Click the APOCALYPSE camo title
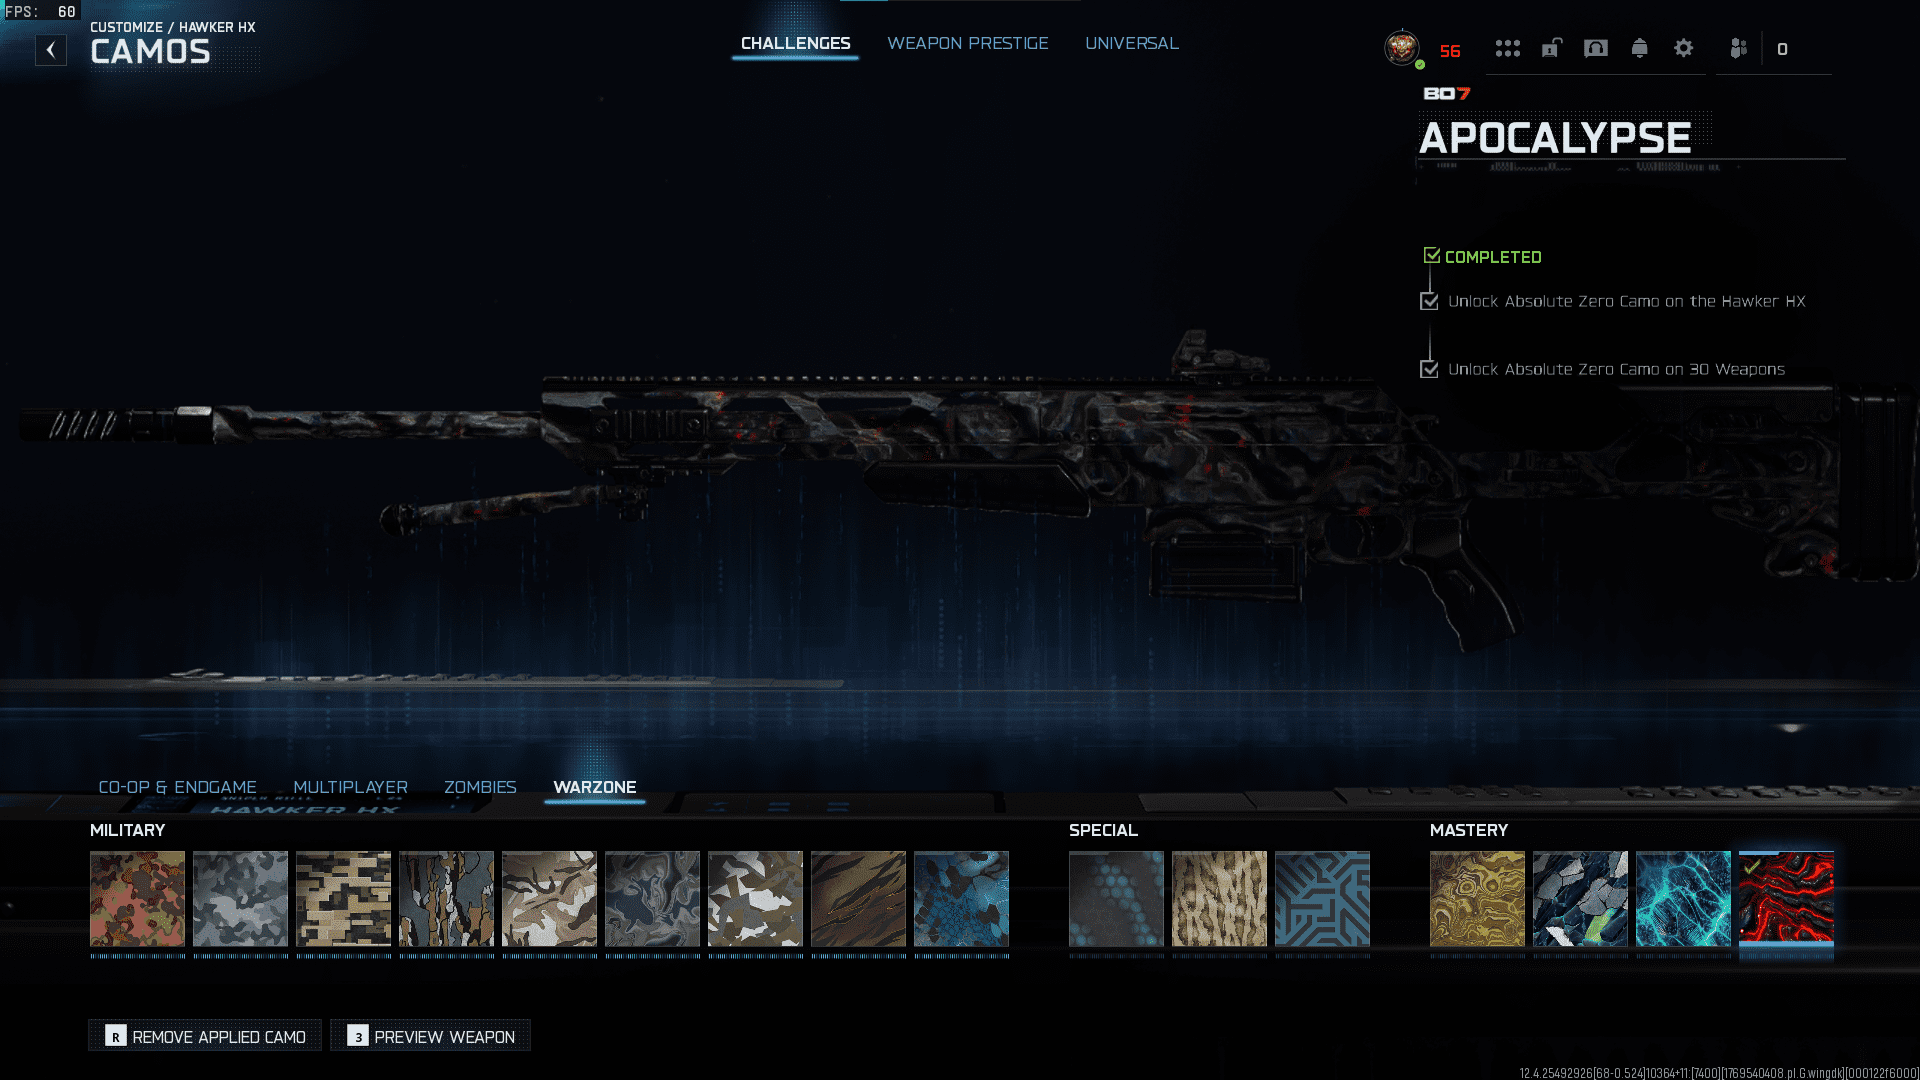This screenshot has height=1080, width=1920. click(x=1555, y=138)
